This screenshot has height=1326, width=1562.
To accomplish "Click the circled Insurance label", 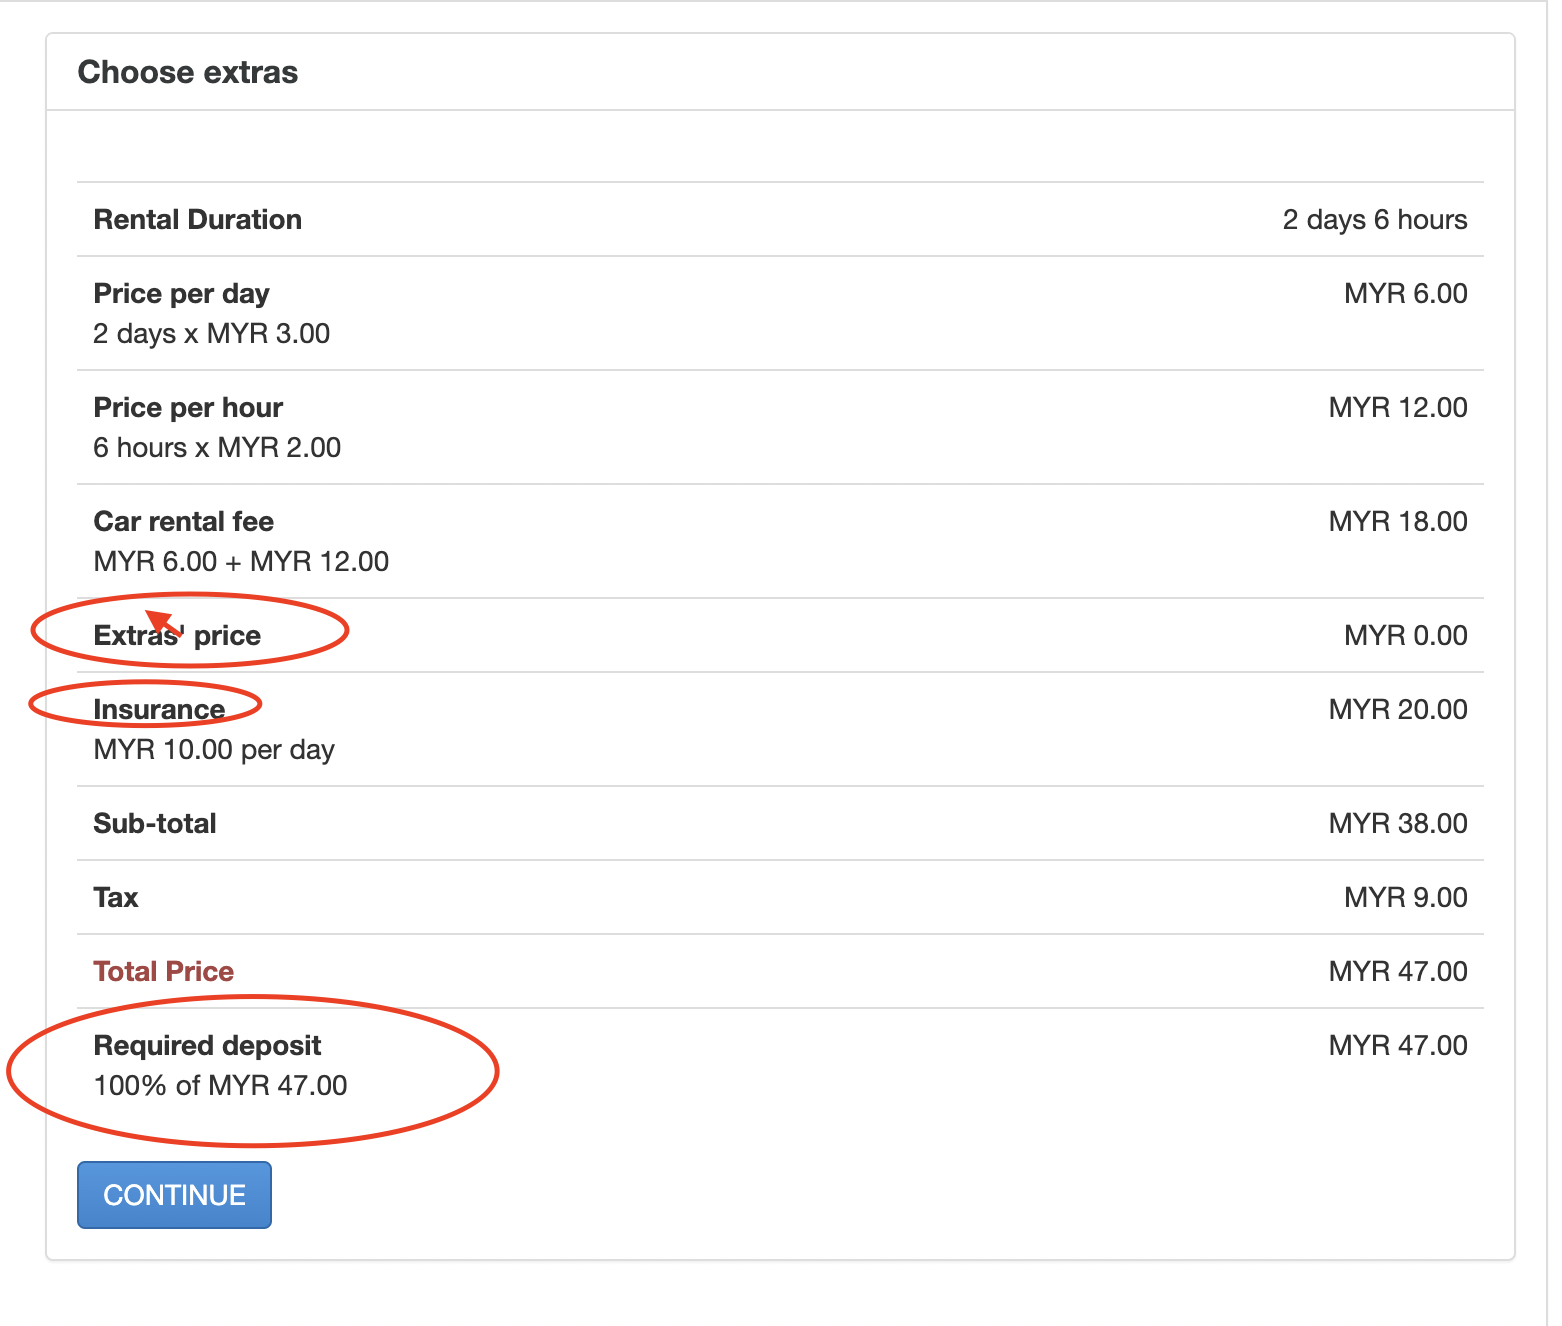I will click(159, 709).
